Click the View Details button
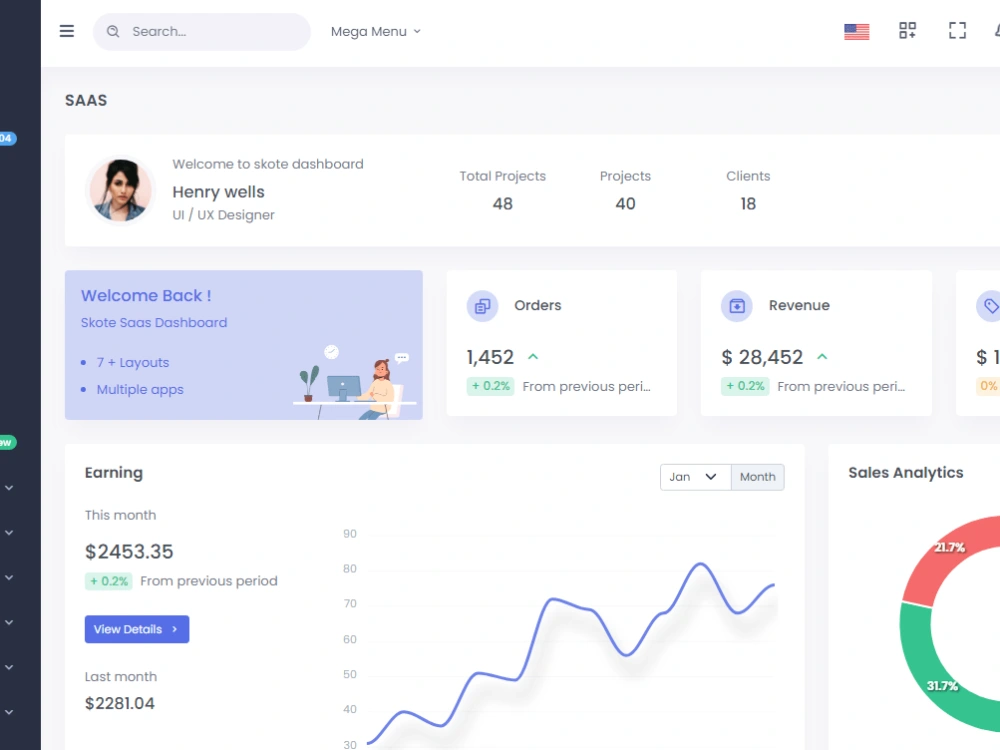The image size is (1000, 750). [x=137, y=629]
